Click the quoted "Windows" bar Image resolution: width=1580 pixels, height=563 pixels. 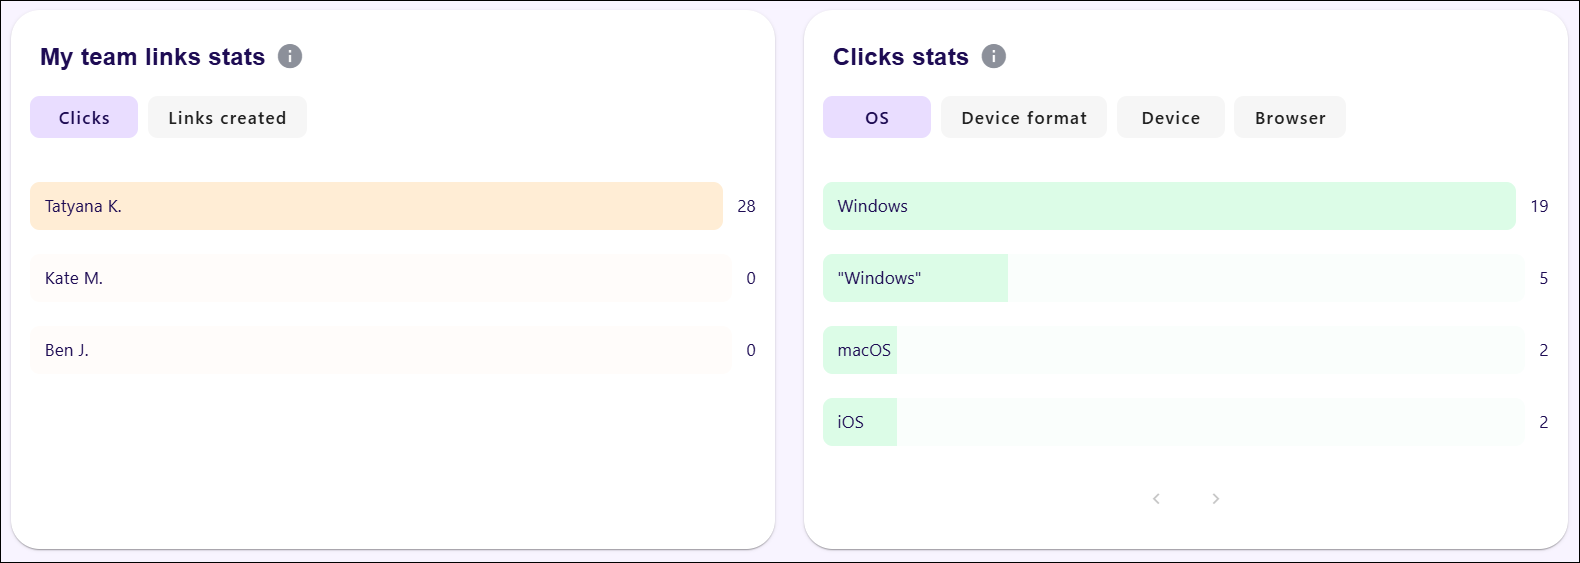pyautogui.click(x=1173, y=278)
